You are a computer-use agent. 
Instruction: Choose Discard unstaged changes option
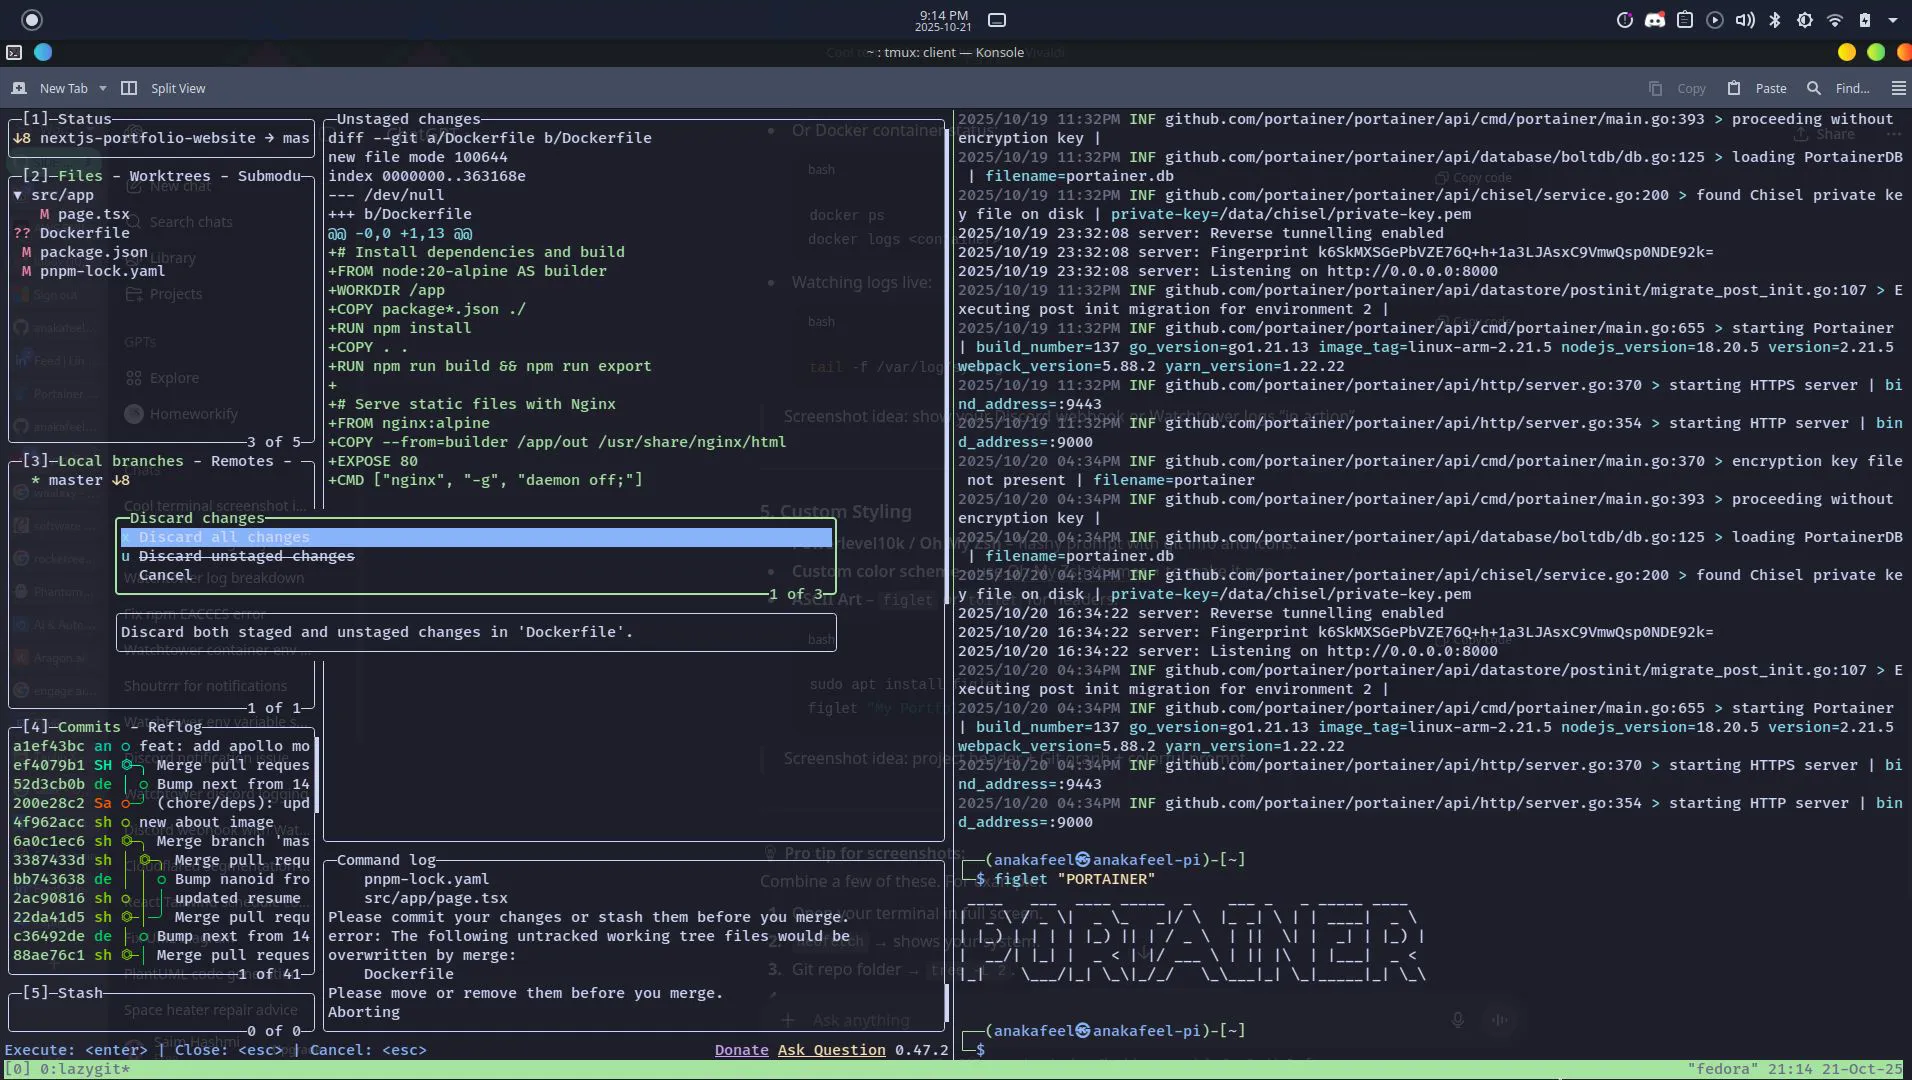(x=476, y=556)
